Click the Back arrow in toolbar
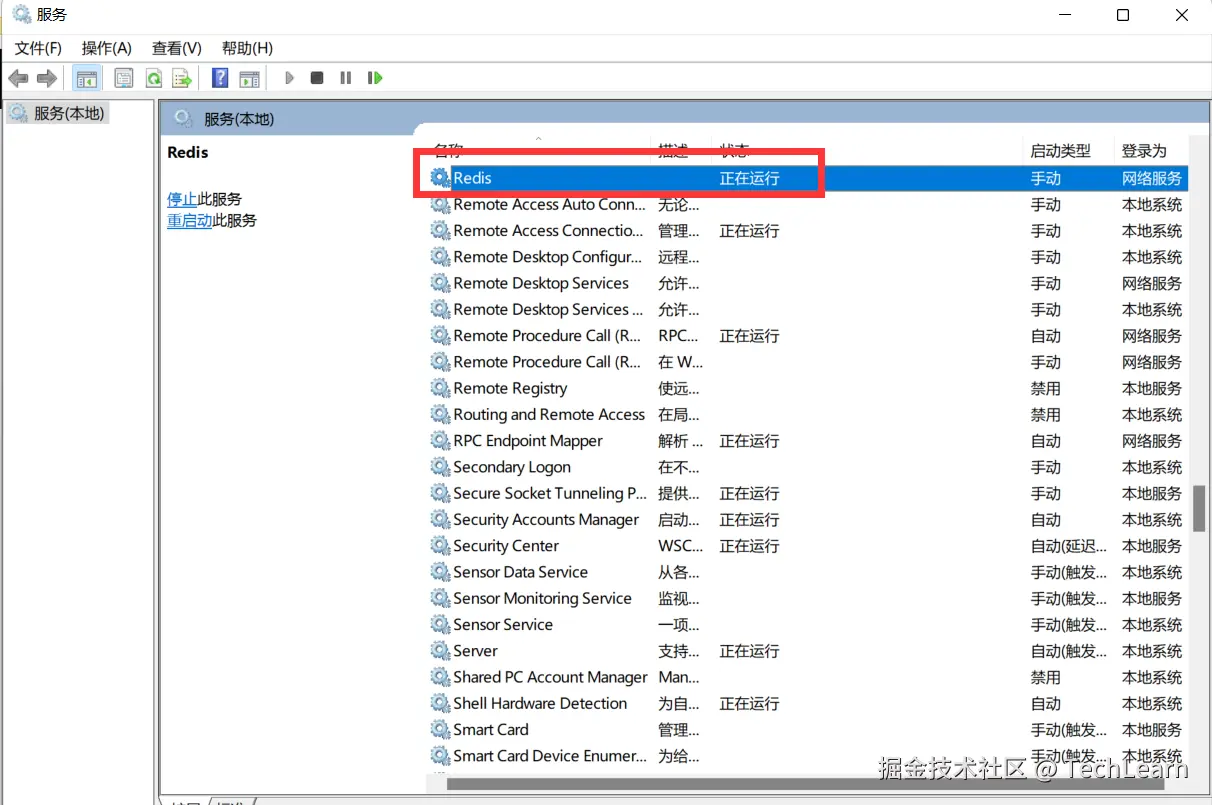 tap(18, 78)
